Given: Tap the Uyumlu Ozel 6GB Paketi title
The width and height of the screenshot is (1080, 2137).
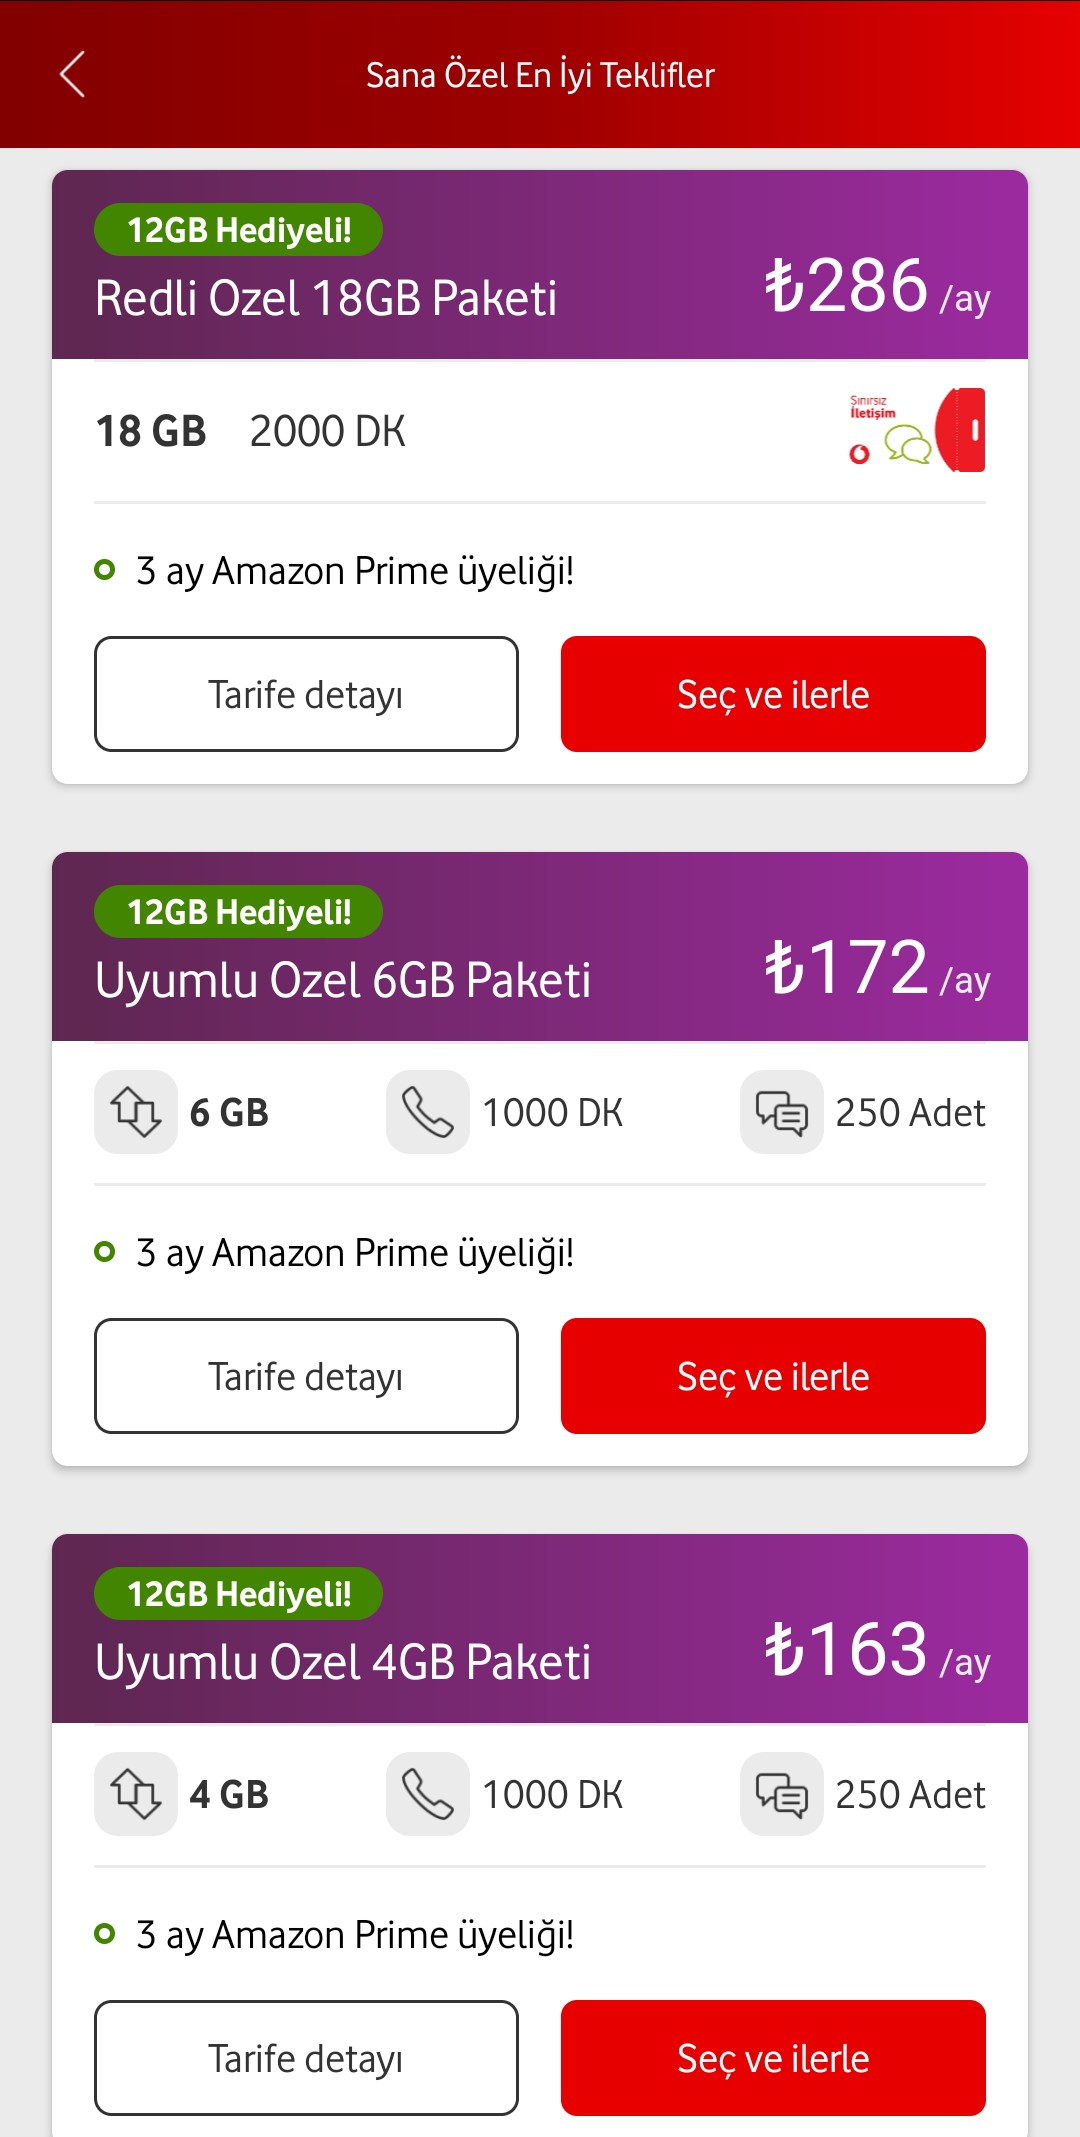Looking at the screenshot, I should click(343, 980).
